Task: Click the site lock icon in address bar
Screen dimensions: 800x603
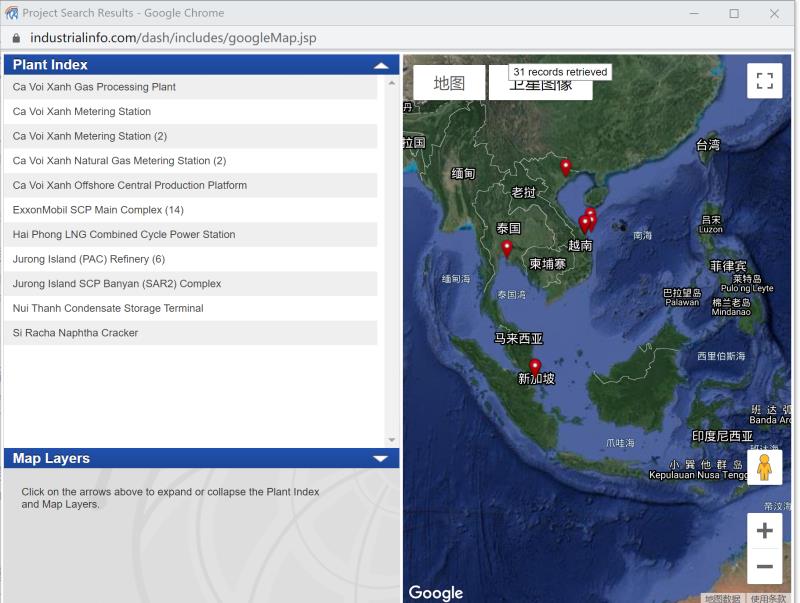Action: tap(16, 38)
